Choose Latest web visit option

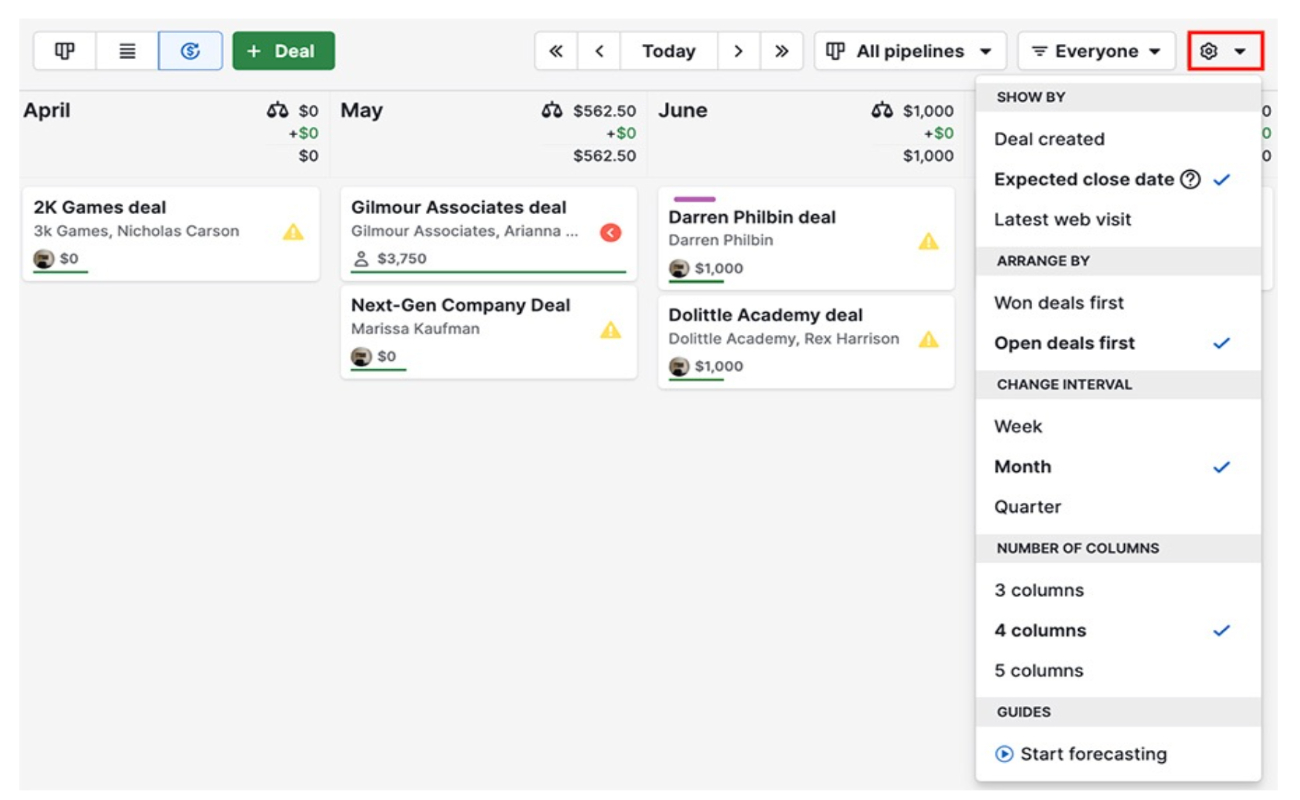point(1063,220)
